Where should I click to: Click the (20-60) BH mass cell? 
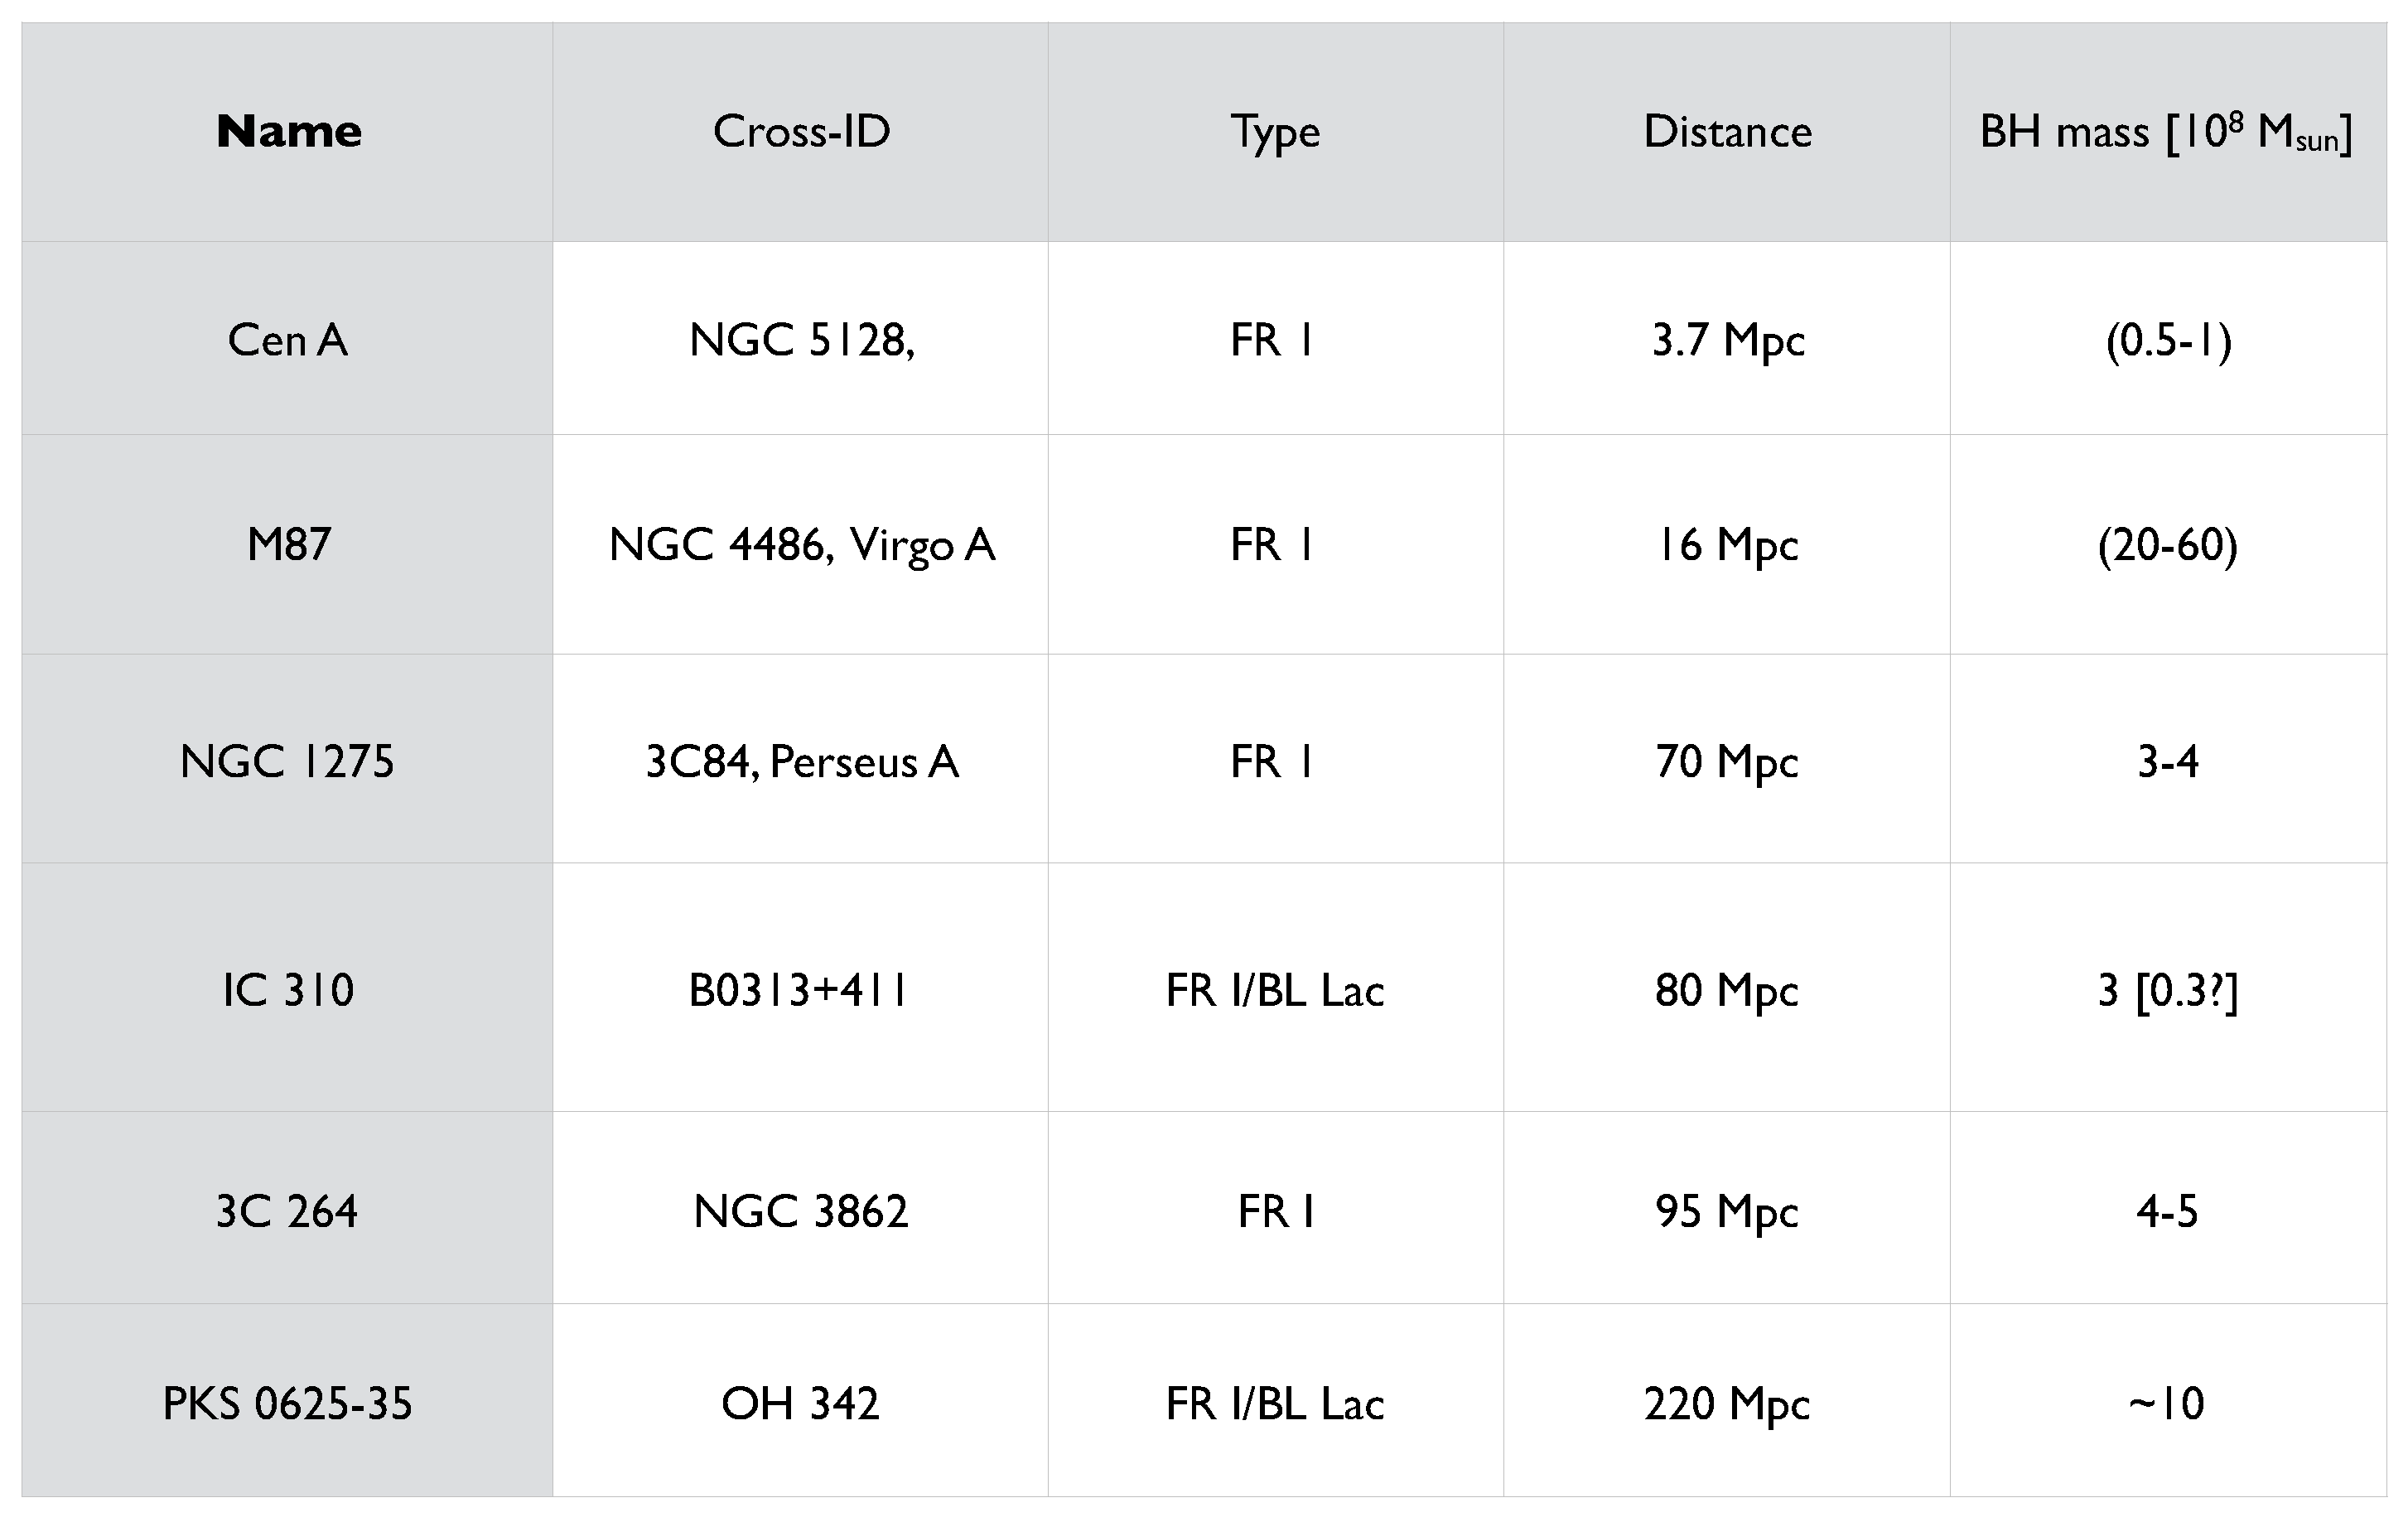2167,545
